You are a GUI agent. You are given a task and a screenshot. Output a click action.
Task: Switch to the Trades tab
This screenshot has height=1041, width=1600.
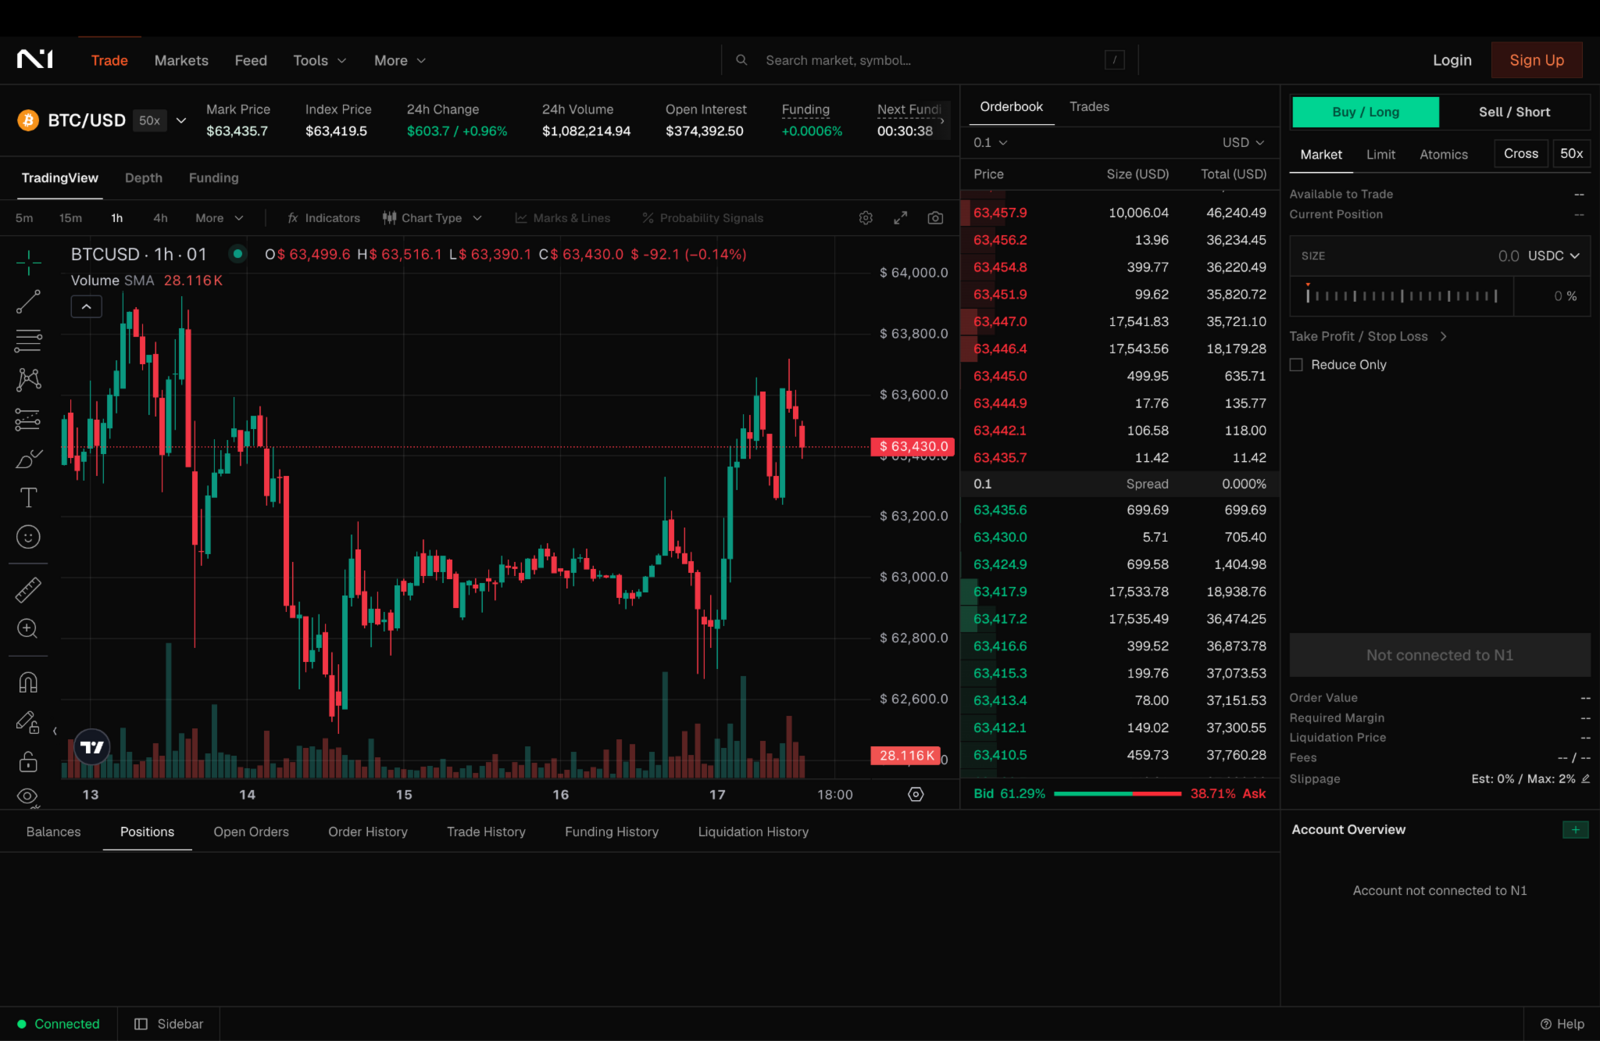pos(1089,107)
